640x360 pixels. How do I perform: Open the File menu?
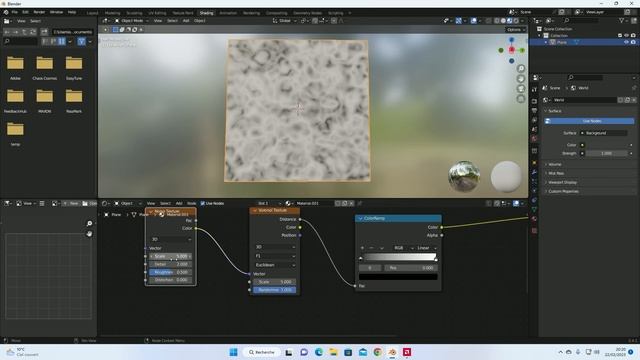pyautogui.click(x=15, y=12)
